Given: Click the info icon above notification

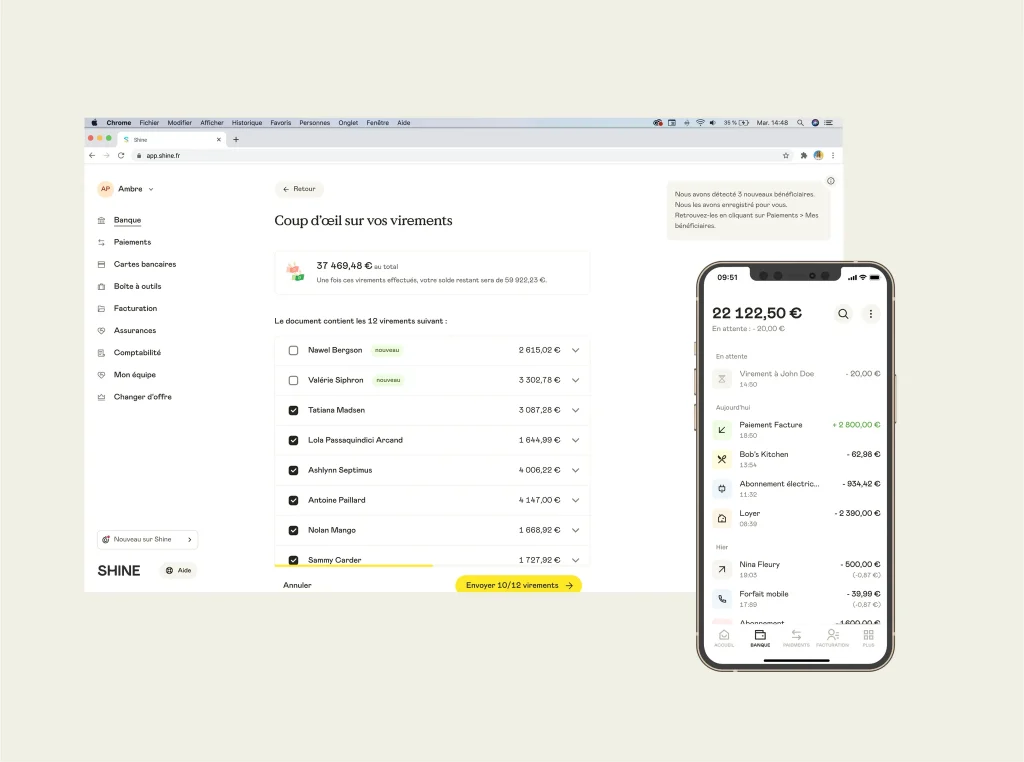Looking at the screenshot, I should [830, 181].
